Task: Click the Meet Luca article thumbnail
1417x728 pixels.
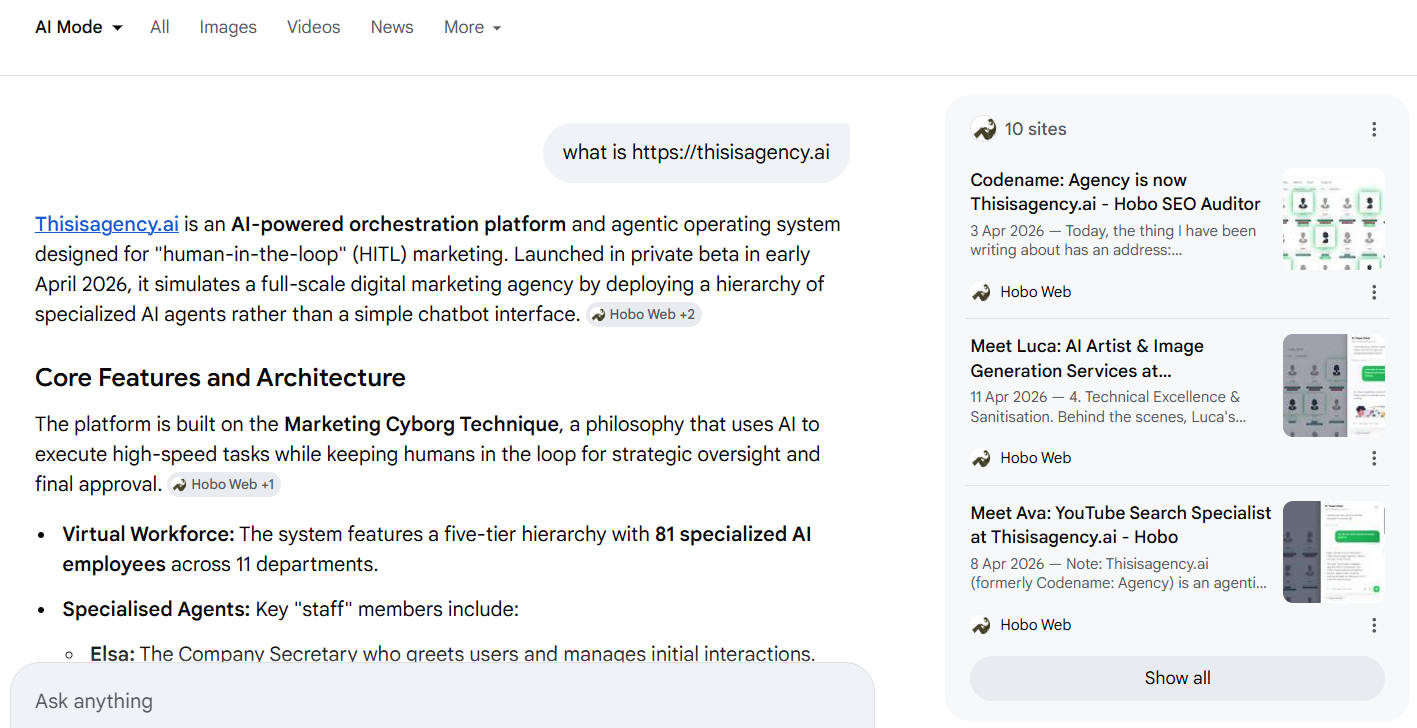Action: 1334,386
